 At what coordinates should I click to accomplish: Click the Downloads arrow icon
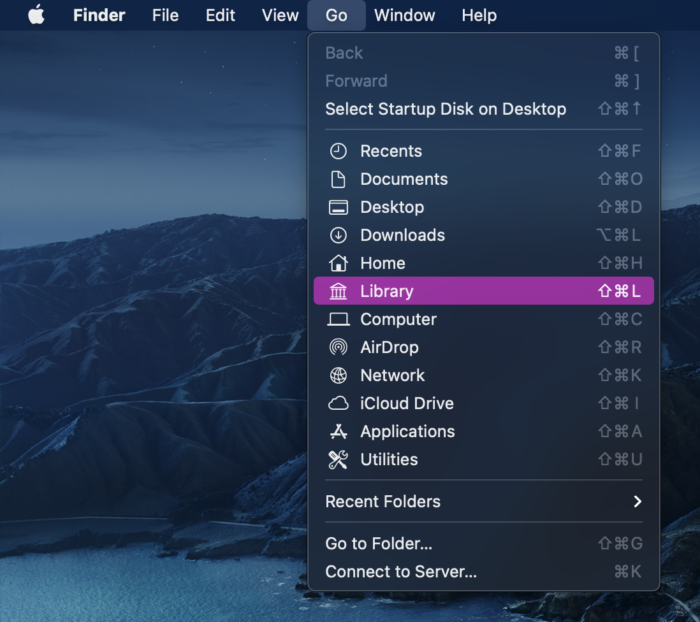click(338, 235)
